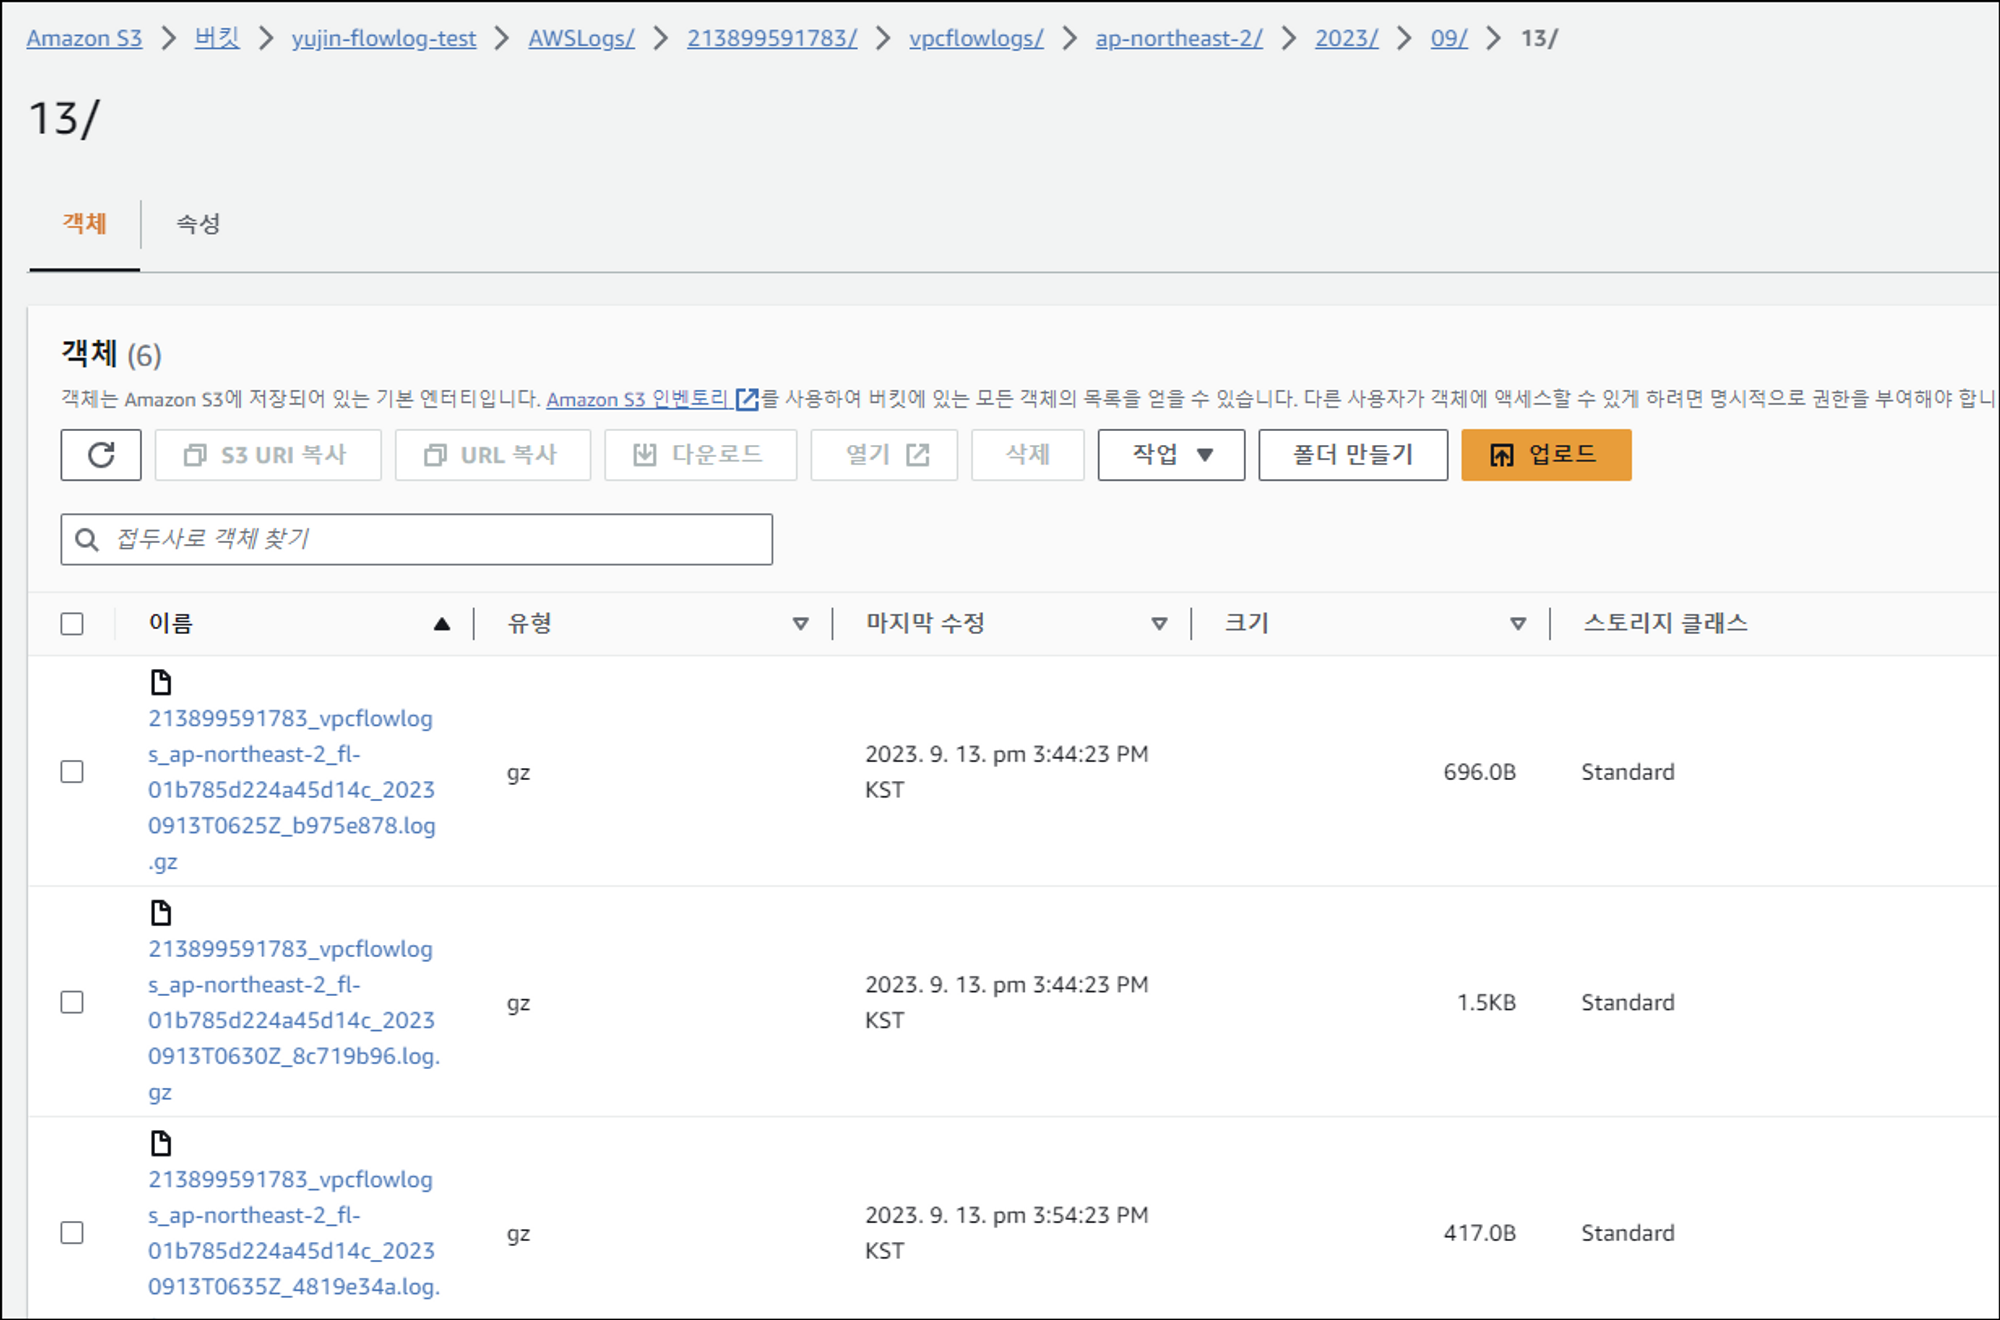
Task: Open the 작업 actions dropdown
Action: (1171, 455)
